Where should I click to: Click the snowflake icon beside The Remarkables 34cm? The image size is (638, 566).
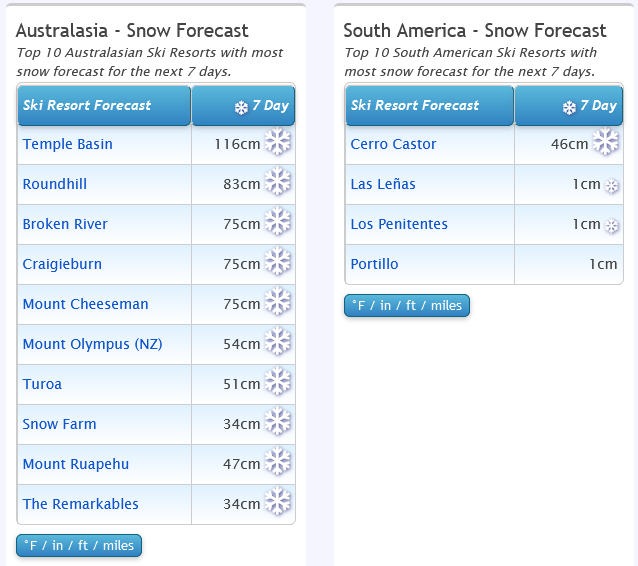[278, 501]
